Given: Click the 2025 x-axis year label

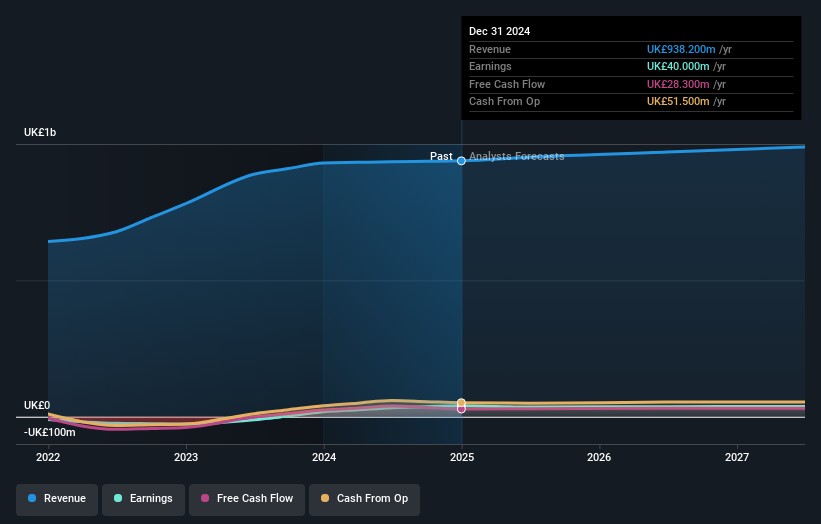Looking at the screenshot, I should coord(461,457).
